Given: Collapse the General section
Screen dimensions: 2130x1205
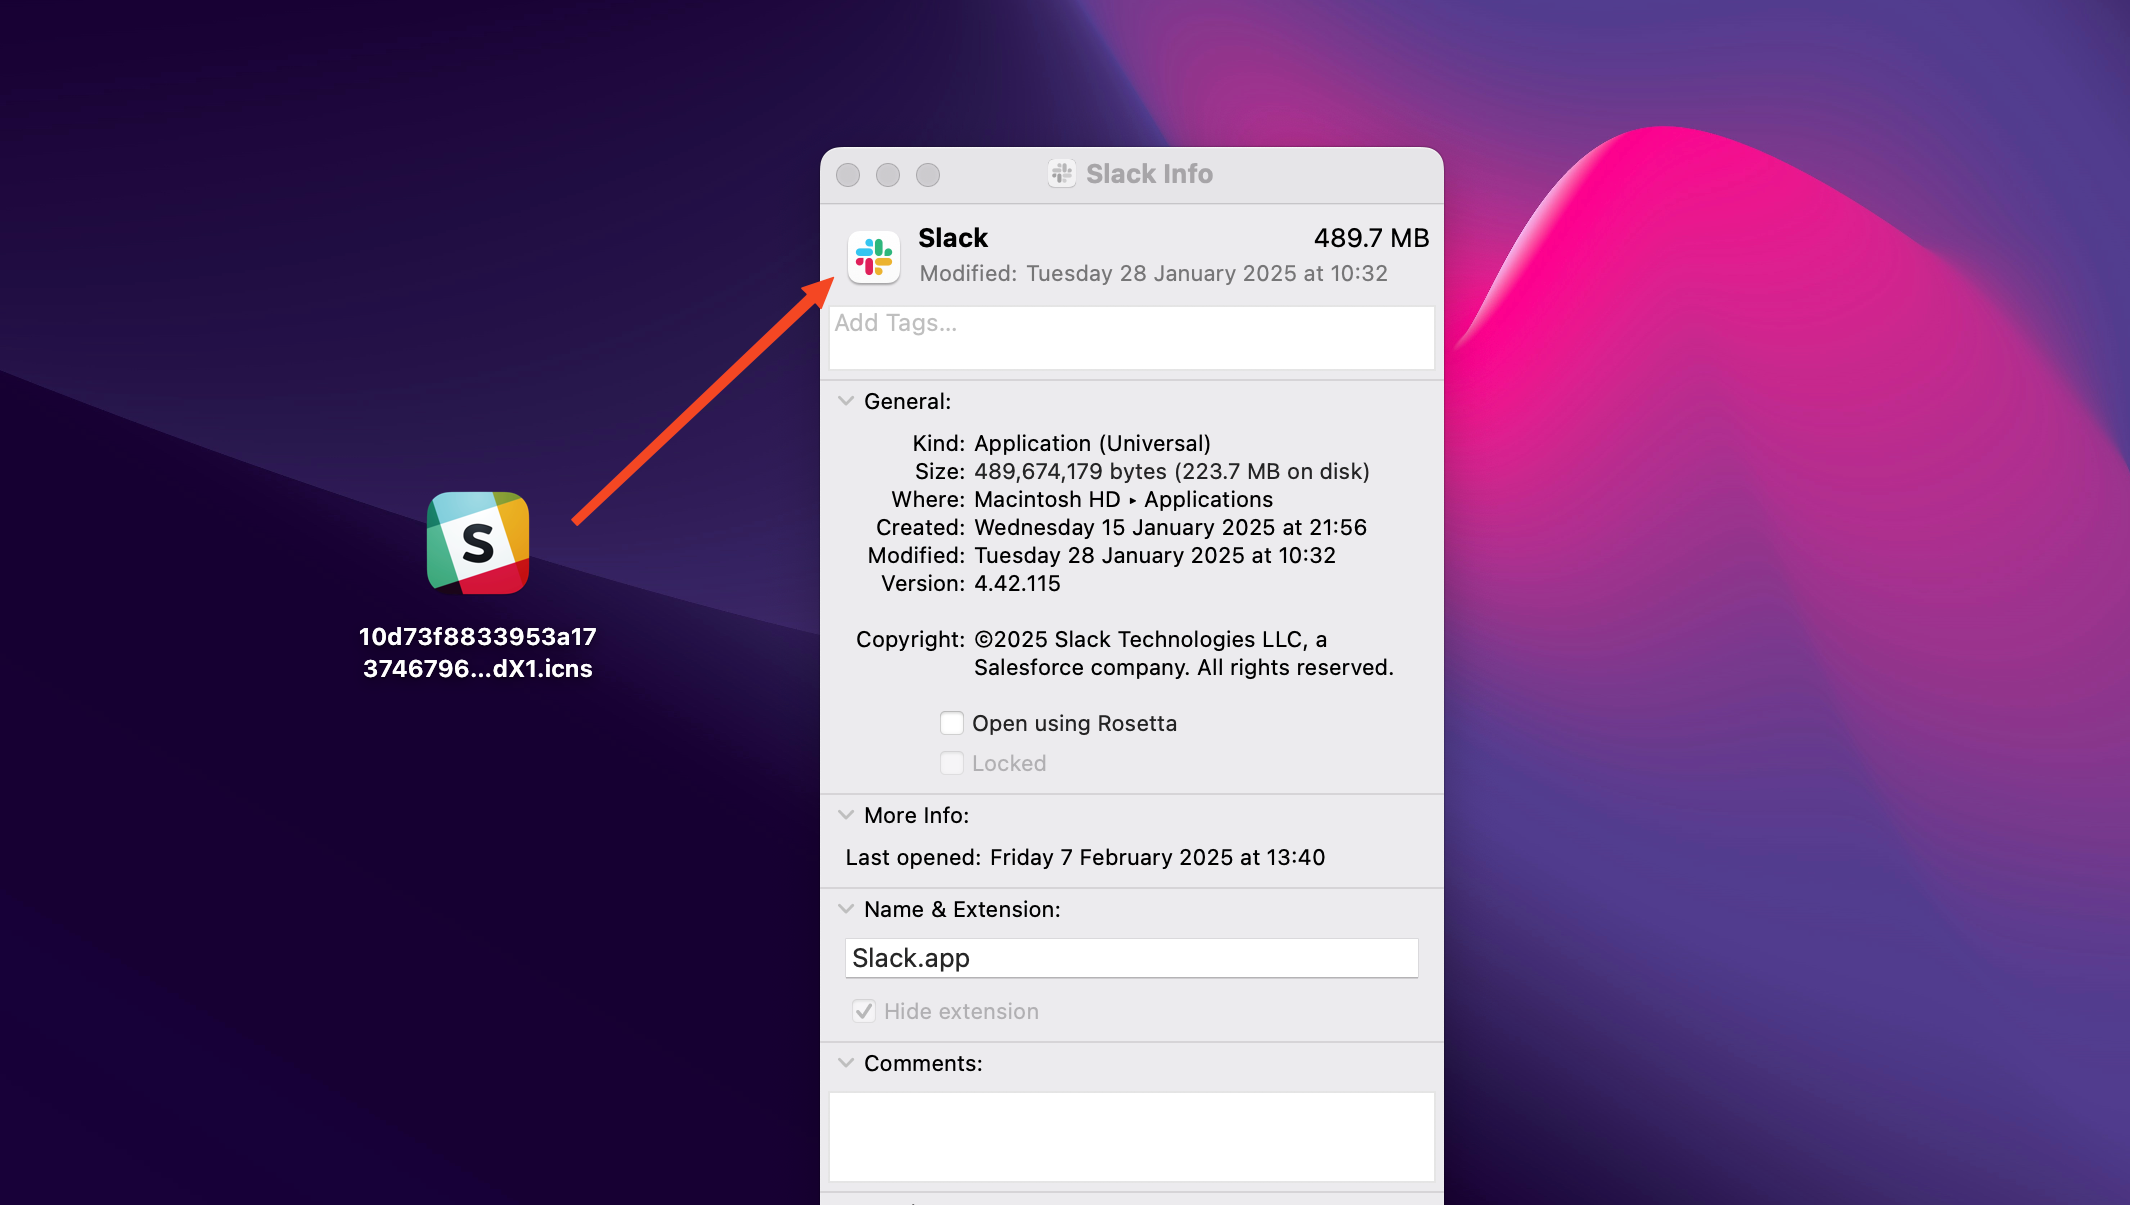Looking at the screenshot, I should click(x=846, y=401).
